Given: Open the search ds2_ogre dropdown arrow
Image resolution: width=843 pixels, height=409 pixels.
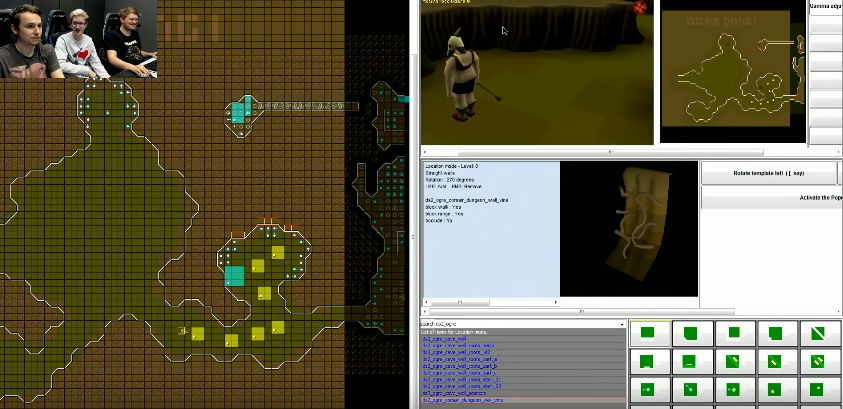Looking at the screenshot, I should point(623,324).
